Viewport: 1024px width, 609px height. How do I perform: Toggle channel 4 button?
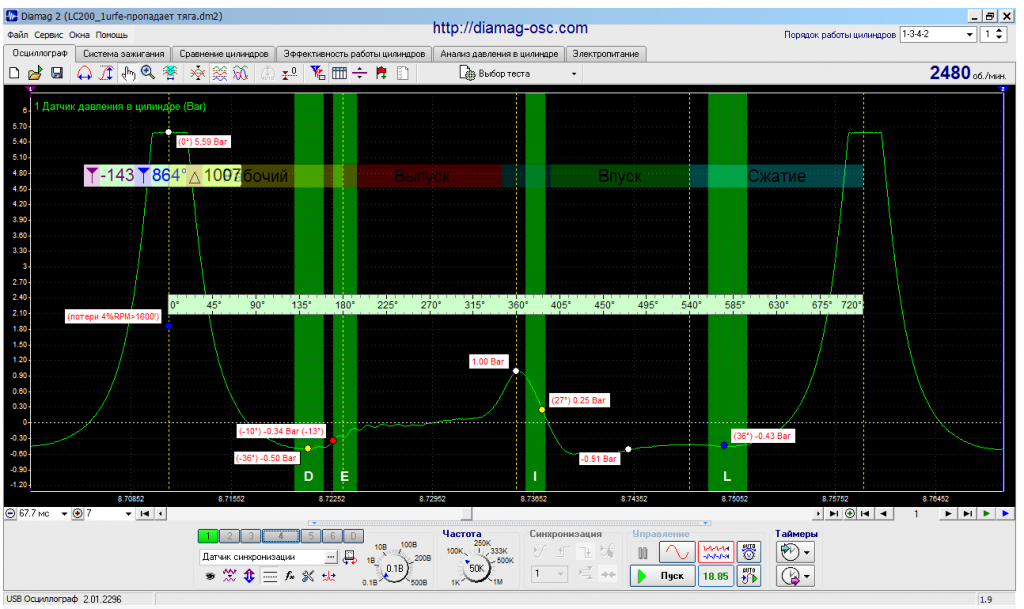coord(281,537)
